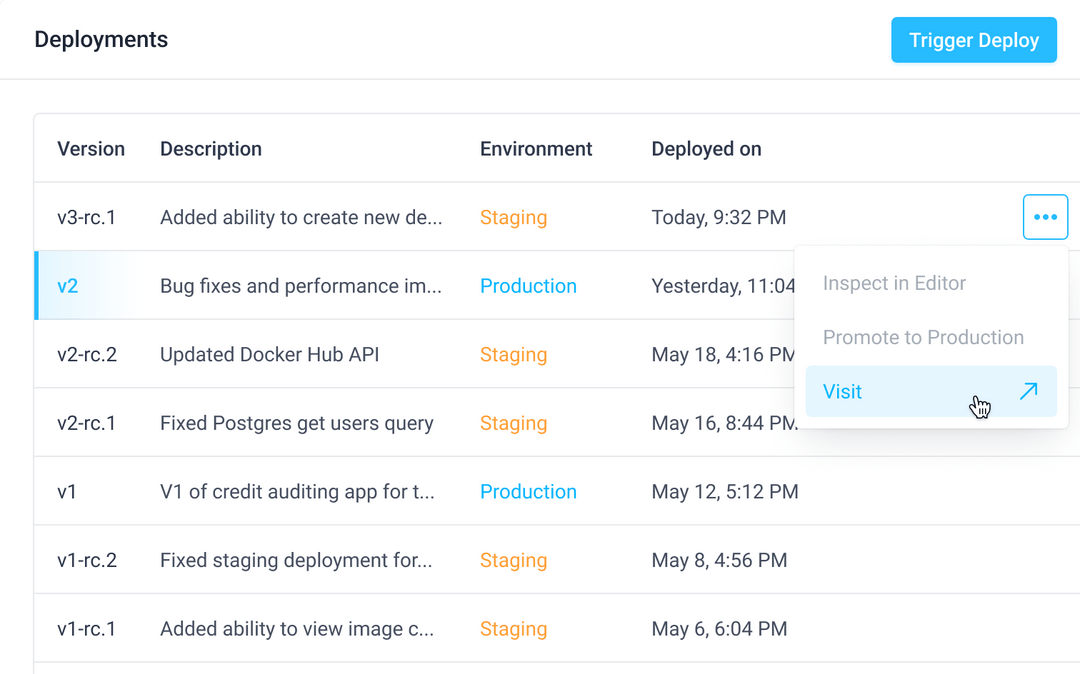Click the Staging label on the v1-rc.2 row
Screen dimensions: 1080x674
click(x=513, y=560)
